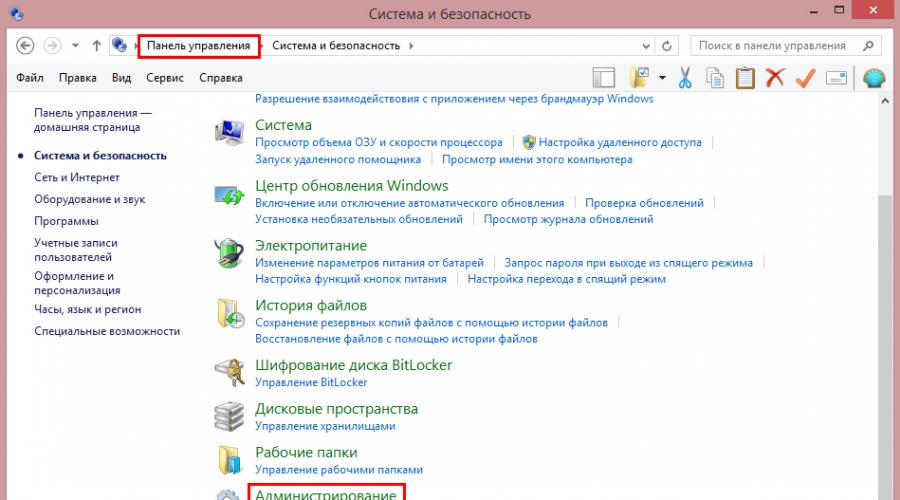Screen dimensions: 900x500
Task: Open Панель управления домашняя страница link
Action: coord(92,120)
